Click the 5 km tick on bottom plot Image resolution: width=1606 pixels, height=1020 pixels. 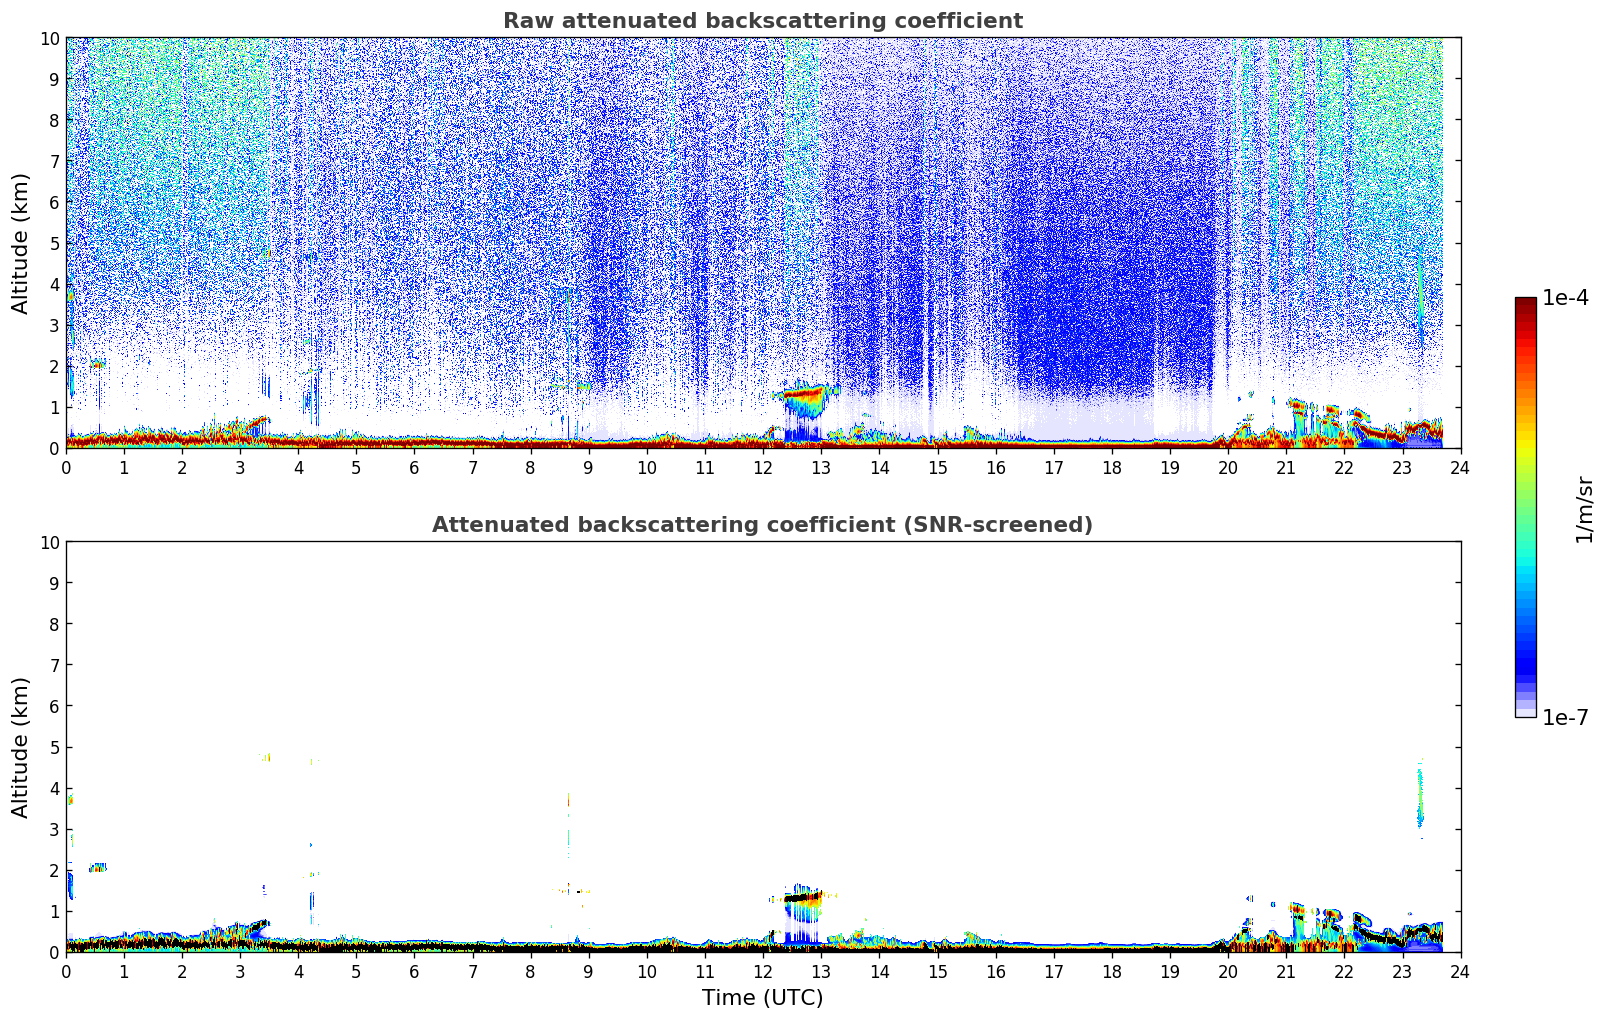click(x=54, y=747)
